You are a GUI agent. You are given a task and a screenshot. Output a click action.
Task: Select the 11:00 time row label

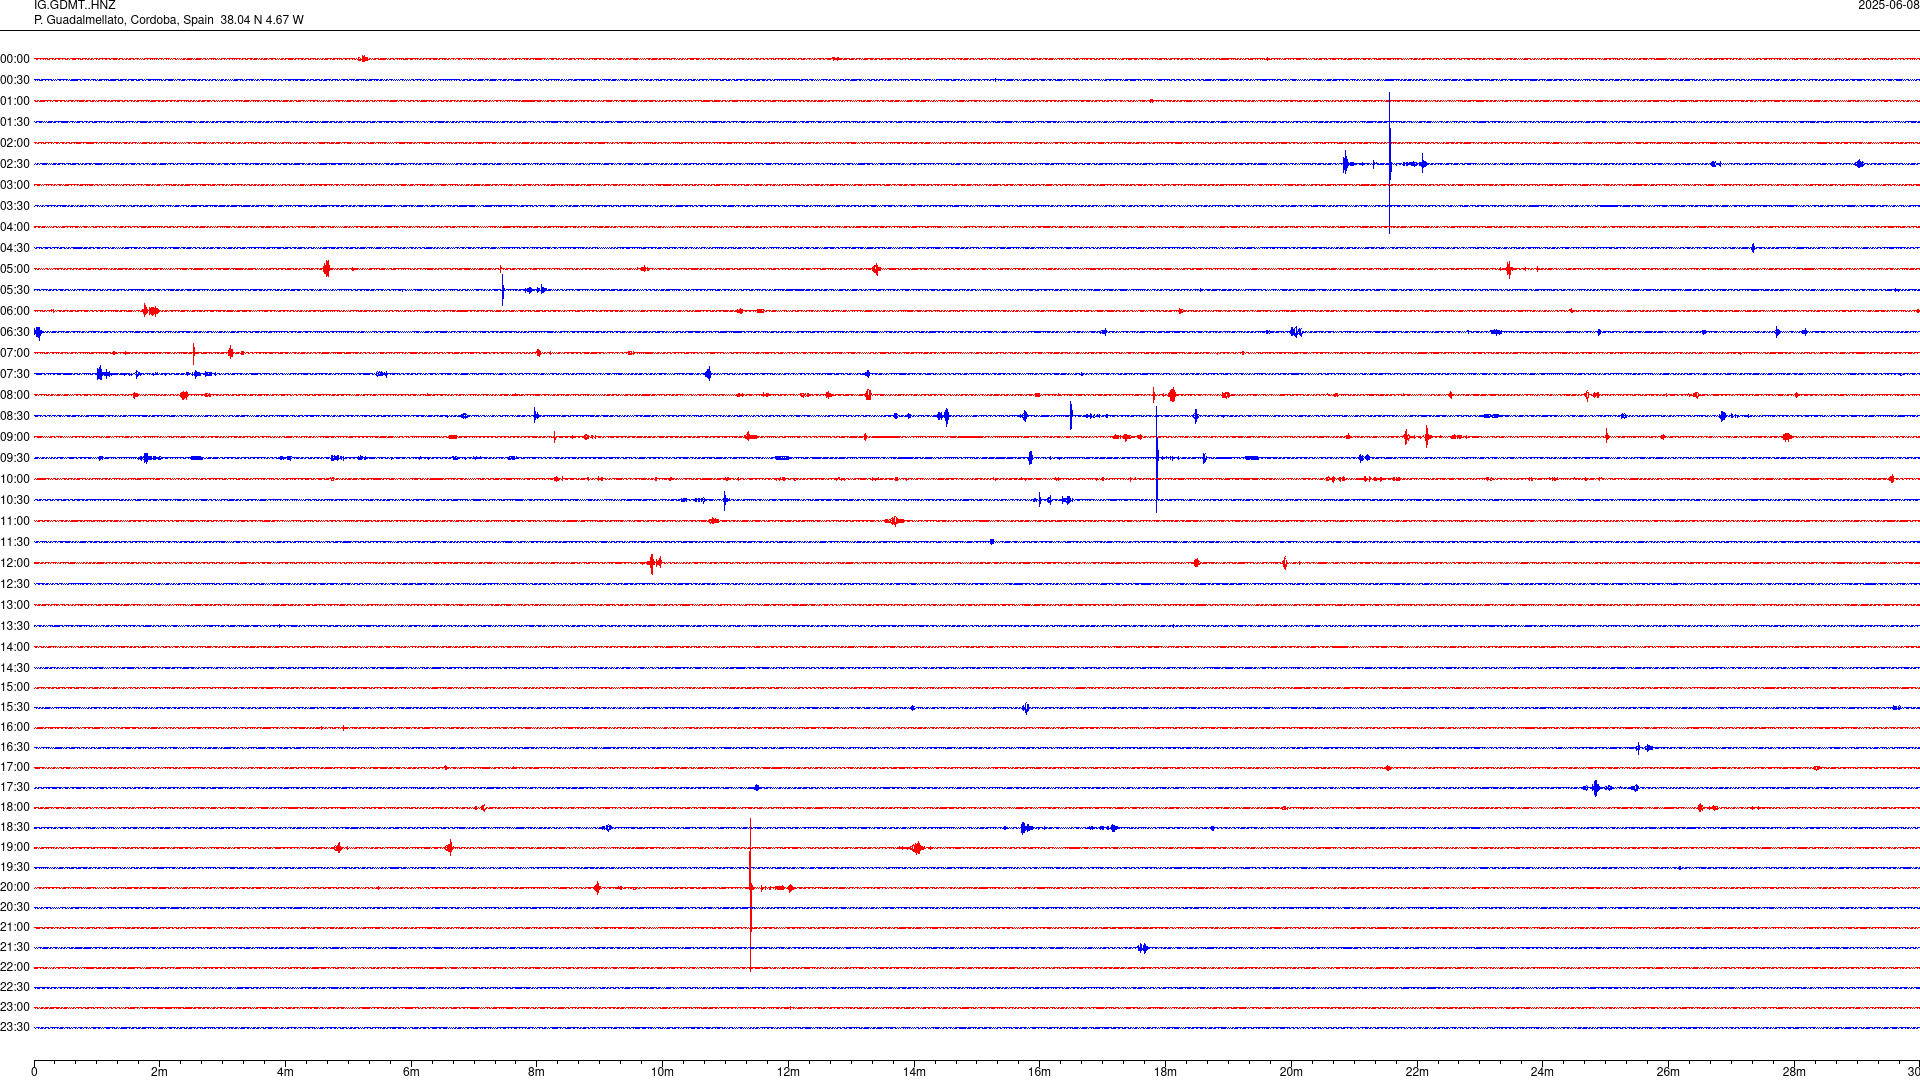pos(15,521)
